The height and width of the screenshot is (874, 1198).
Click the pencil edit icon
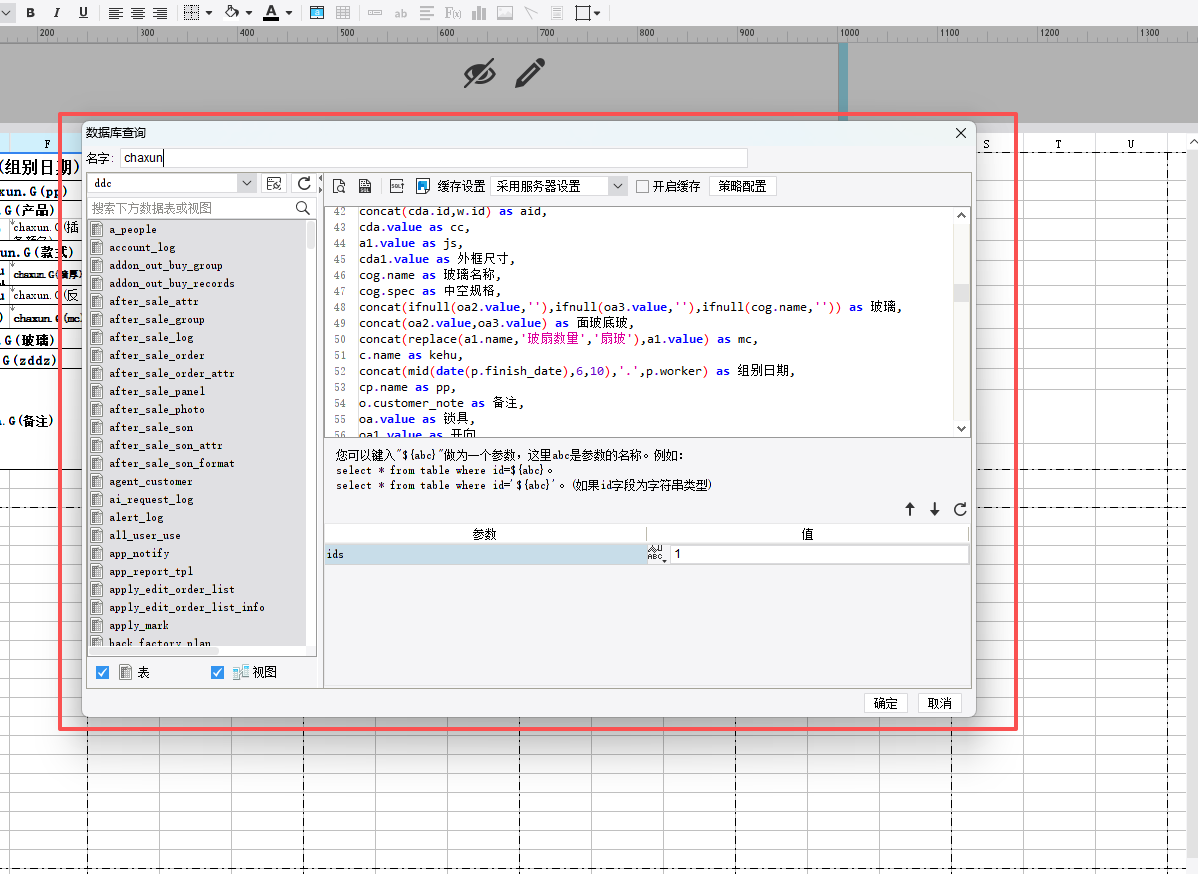point(530,73)
